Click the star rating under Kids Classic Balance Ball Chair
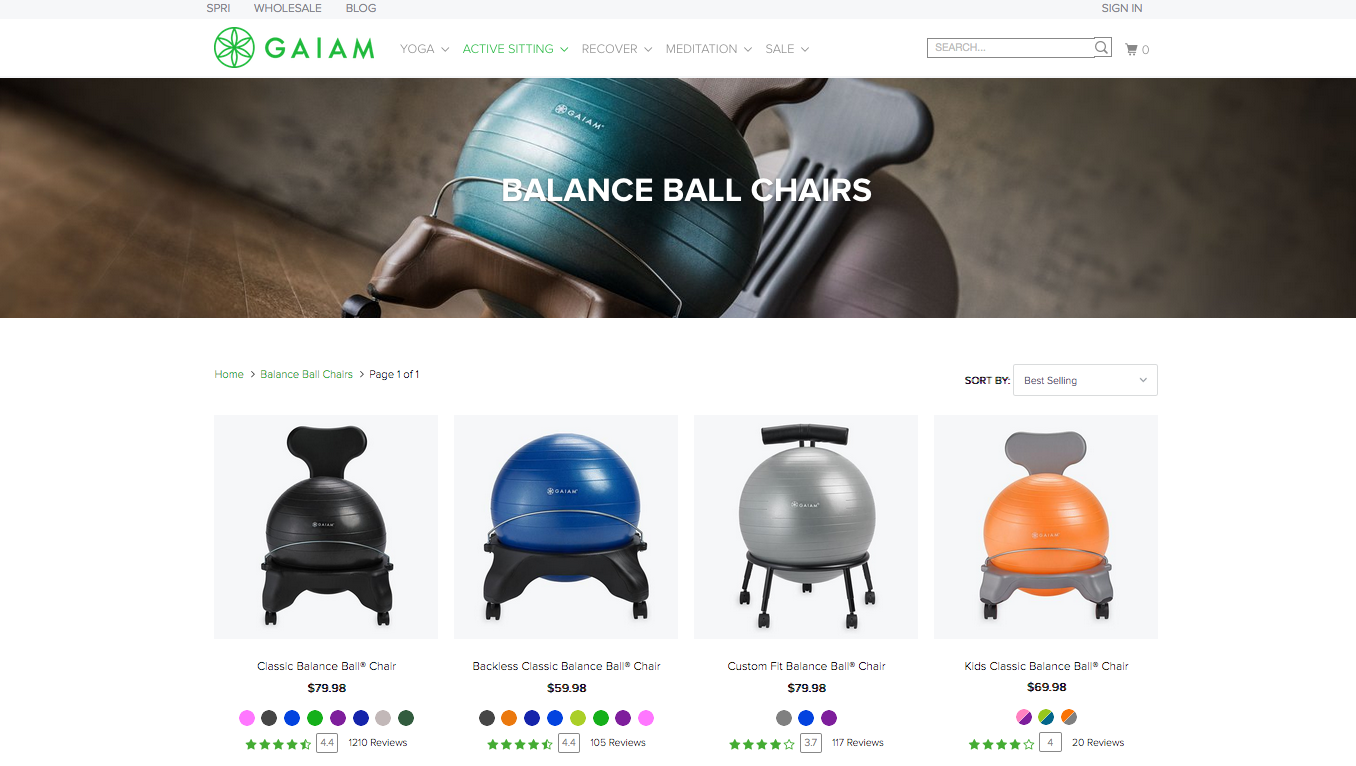 point(1001,744)
